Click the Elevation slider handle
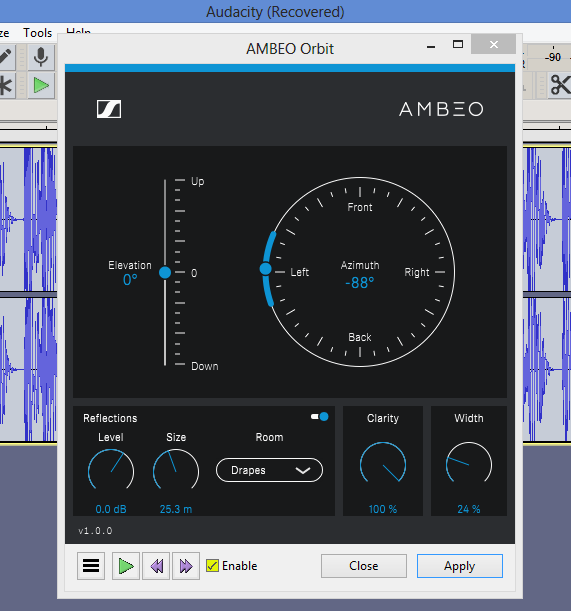571x611 pixels. pos(165,272)
